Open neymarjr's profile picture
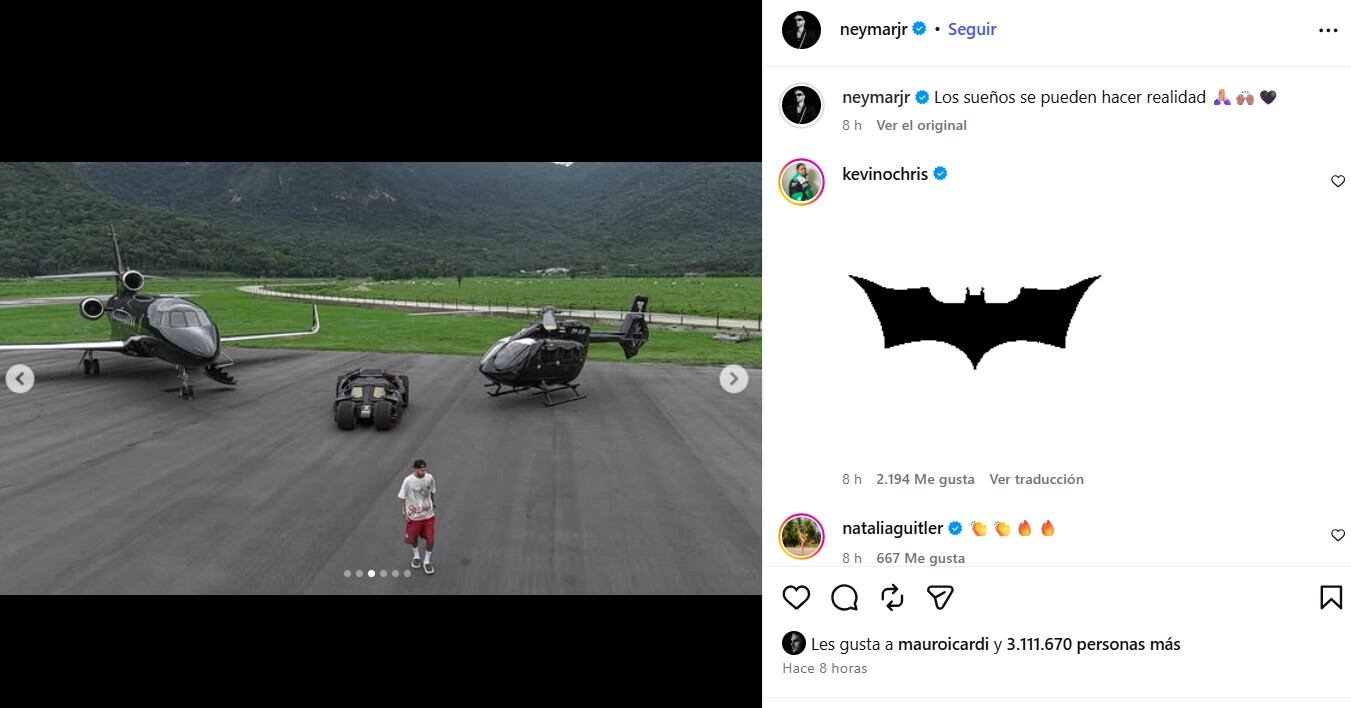Image resolution: width=1351 pixels, height=708 pixels. point(801,29)
